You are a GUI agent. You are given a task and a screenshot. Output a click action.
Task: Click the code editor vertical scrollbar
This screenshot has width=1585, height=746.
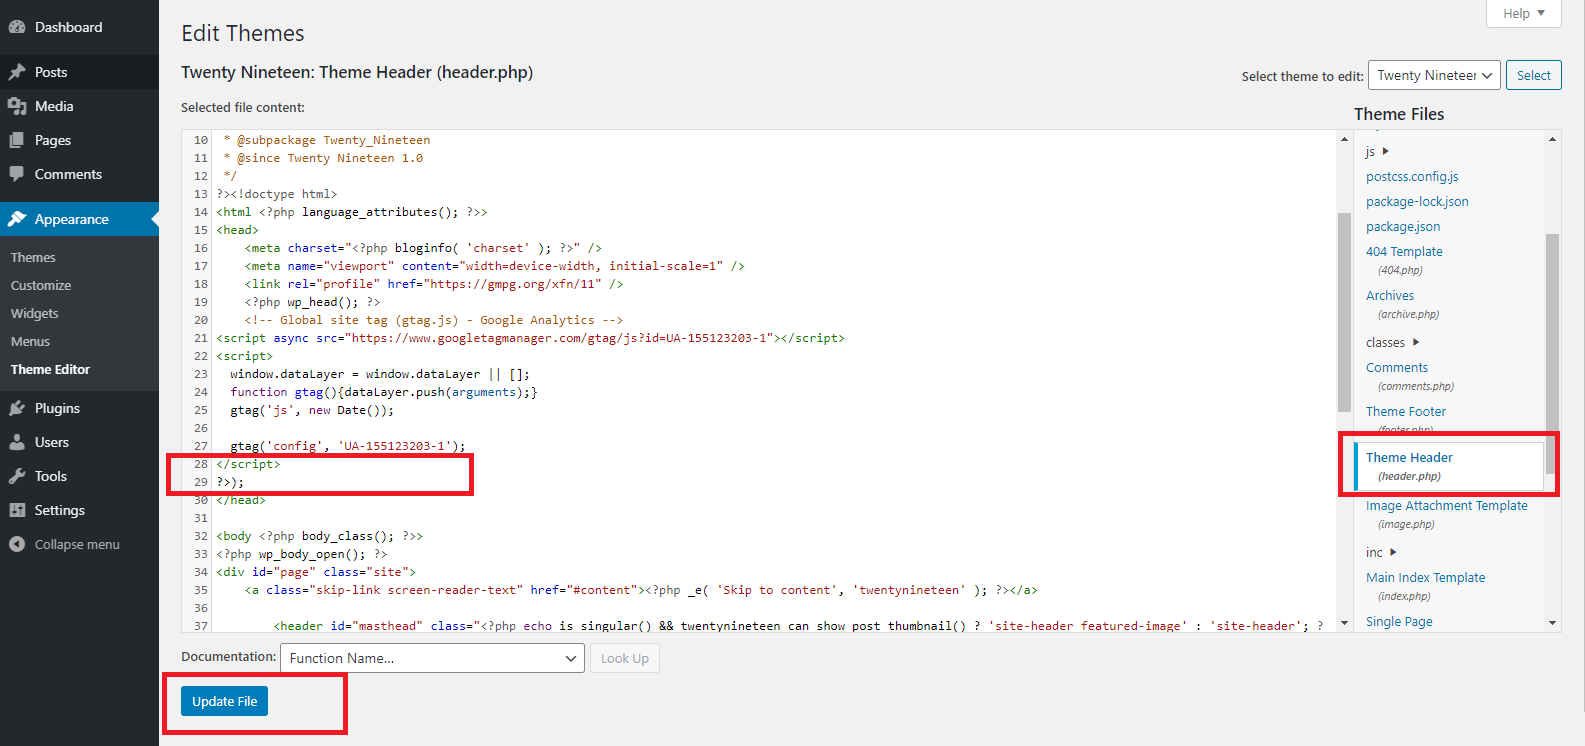tap(1344, 310)
